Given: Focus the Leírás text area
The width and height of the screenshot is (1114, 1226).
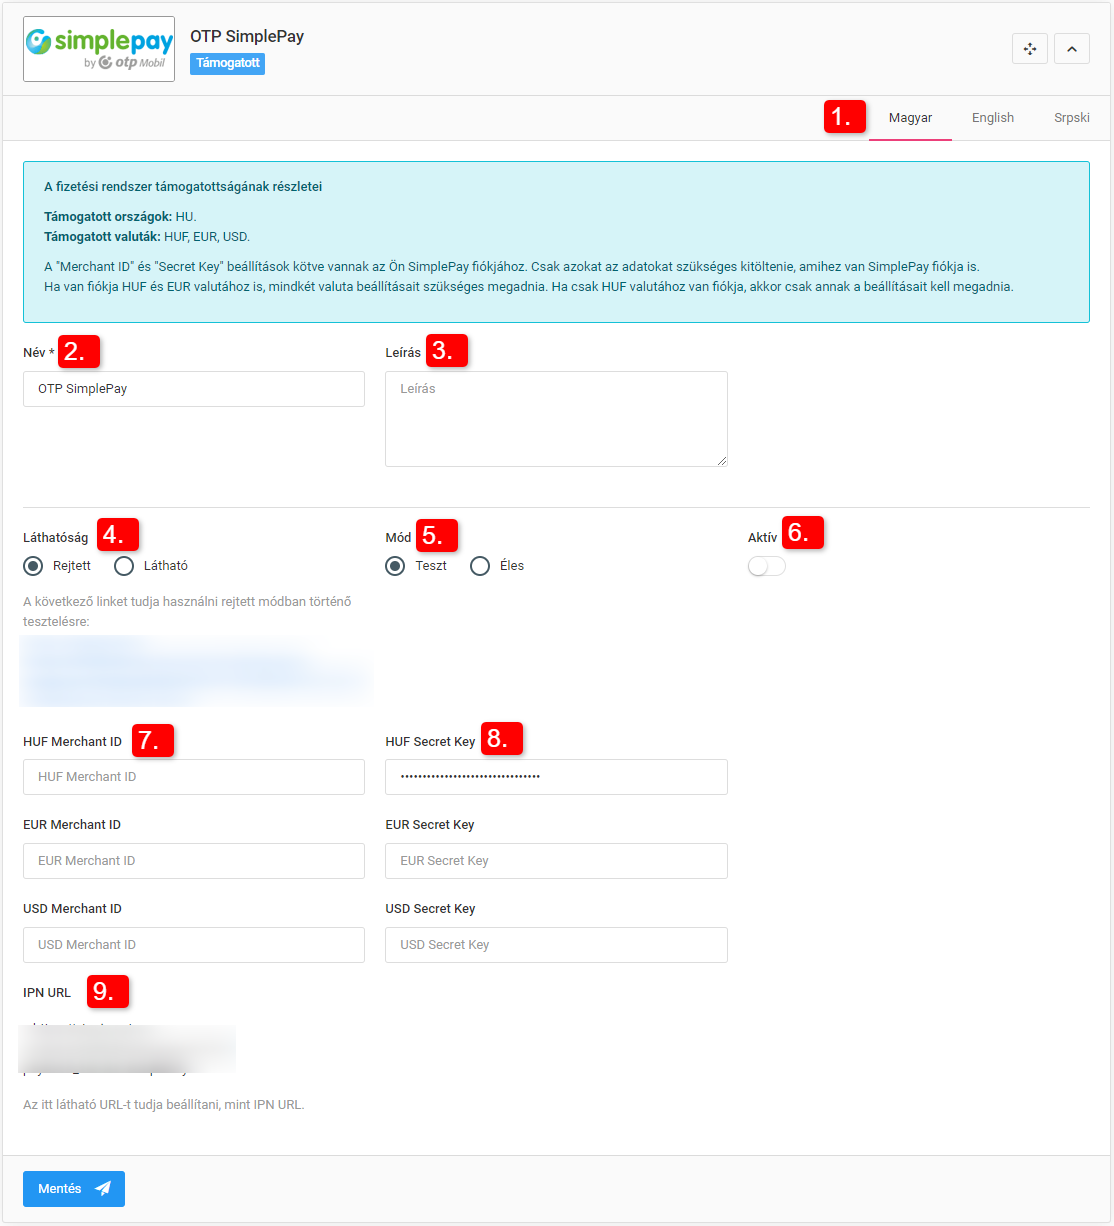Looking at the screenshot, I should [556, 419].
